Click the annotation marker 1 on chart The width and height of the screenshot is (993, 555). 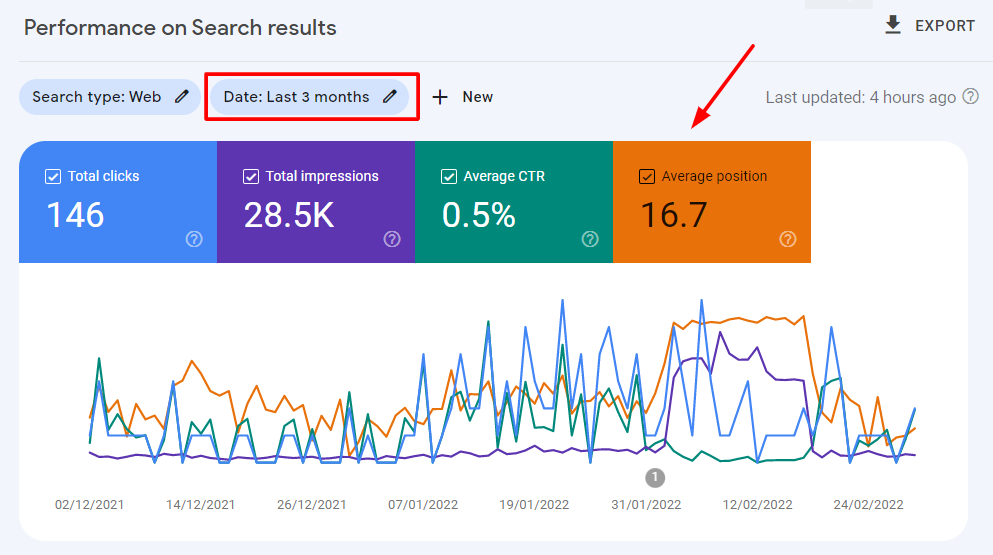tap(655, 476)
